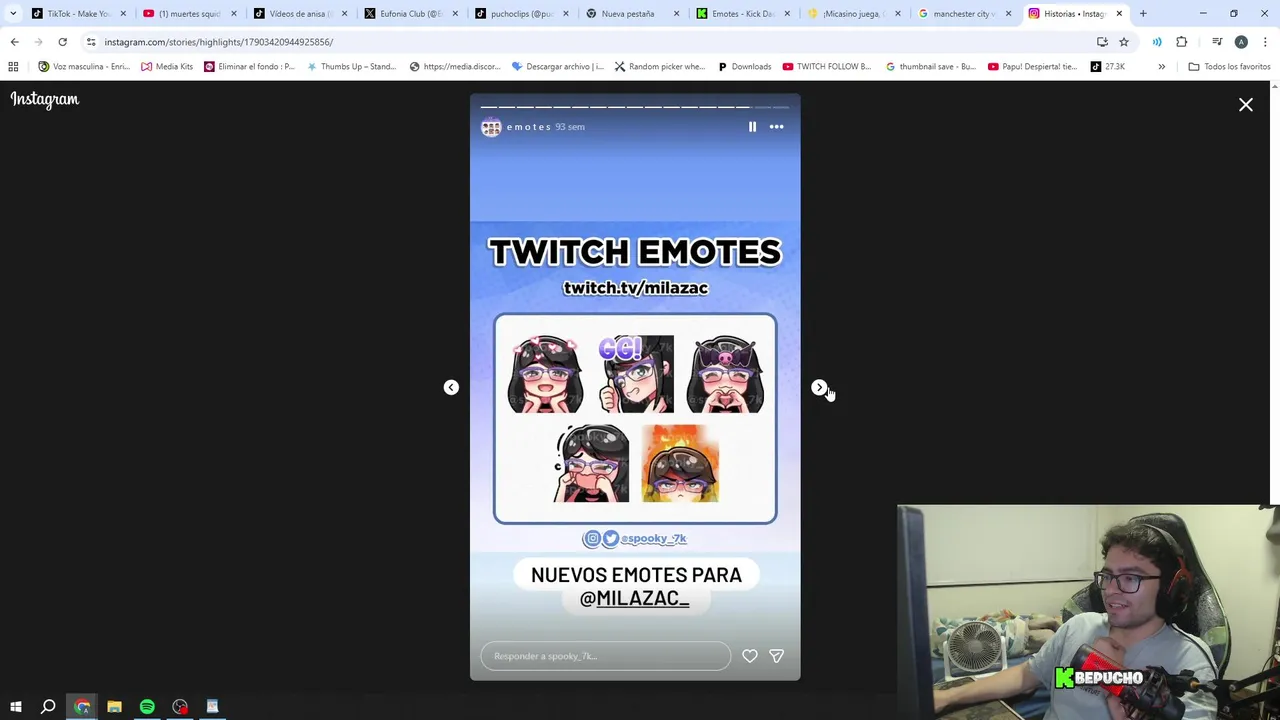Open the Papu Despierta bookmark

pos(1033,67)
